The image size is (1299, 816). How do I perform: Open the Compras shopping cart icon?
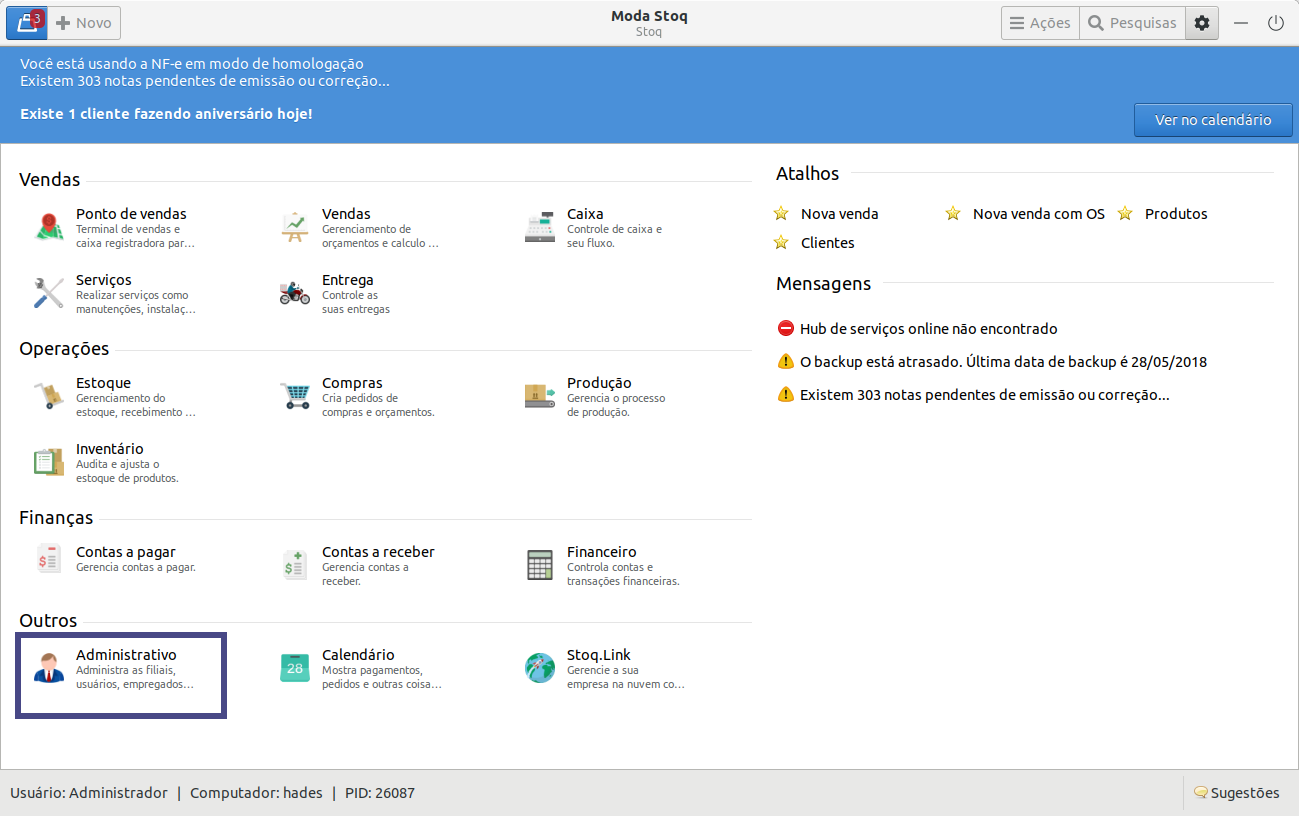point(295,397)
